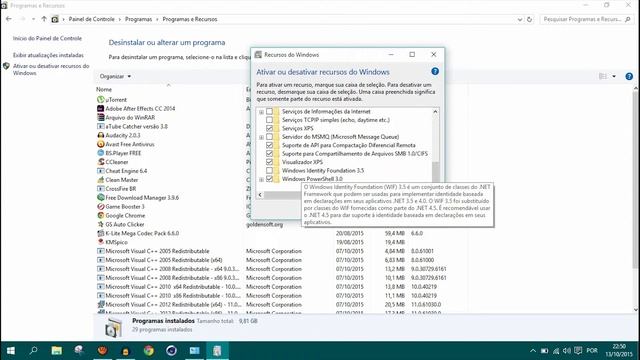640x360 pixels.
Task: Select the Adobe After Effects CC 2014 icon
Action: 100,109
